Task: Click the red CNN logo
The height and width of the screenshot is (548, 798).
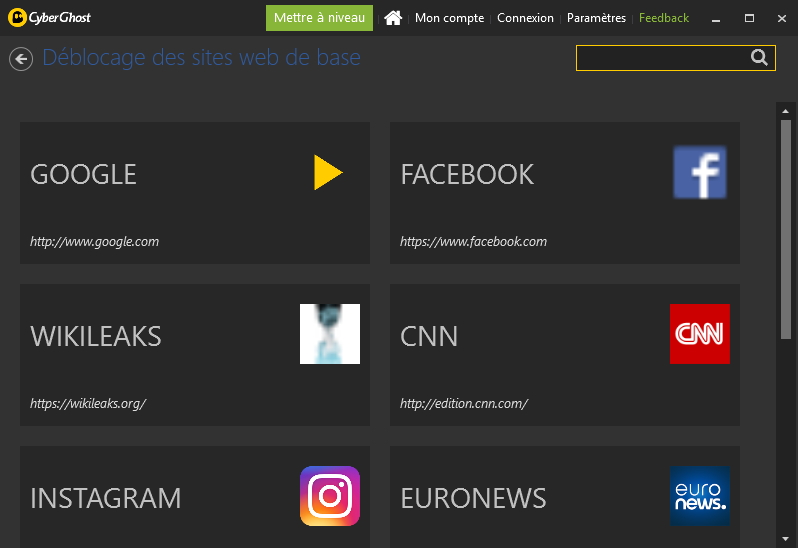Action: tap(700, 334)
